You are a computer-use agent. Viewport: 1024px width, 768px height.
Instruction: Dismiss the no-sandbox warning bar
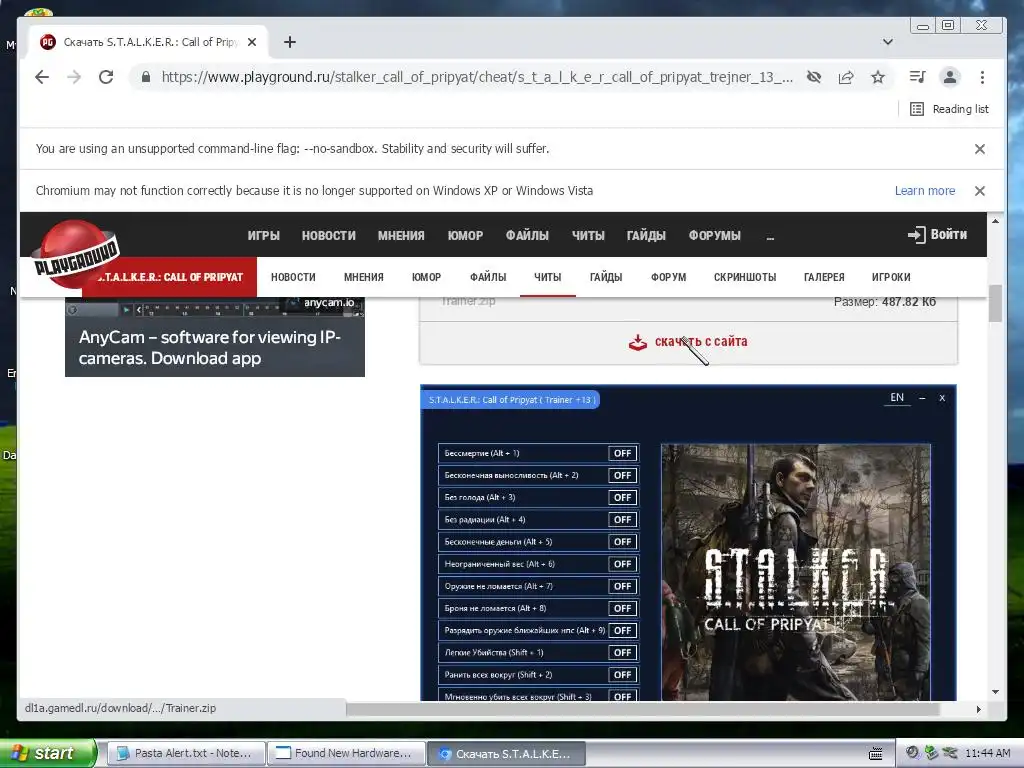(980, 149)
